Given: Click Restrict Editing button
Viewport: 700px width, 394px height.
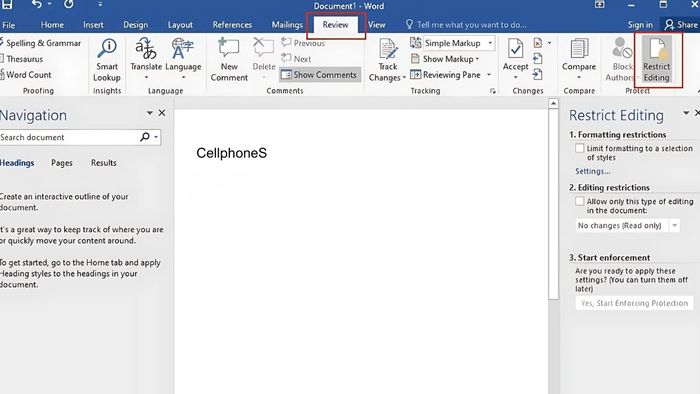Looking at the screenshot, I should [656, 60].
